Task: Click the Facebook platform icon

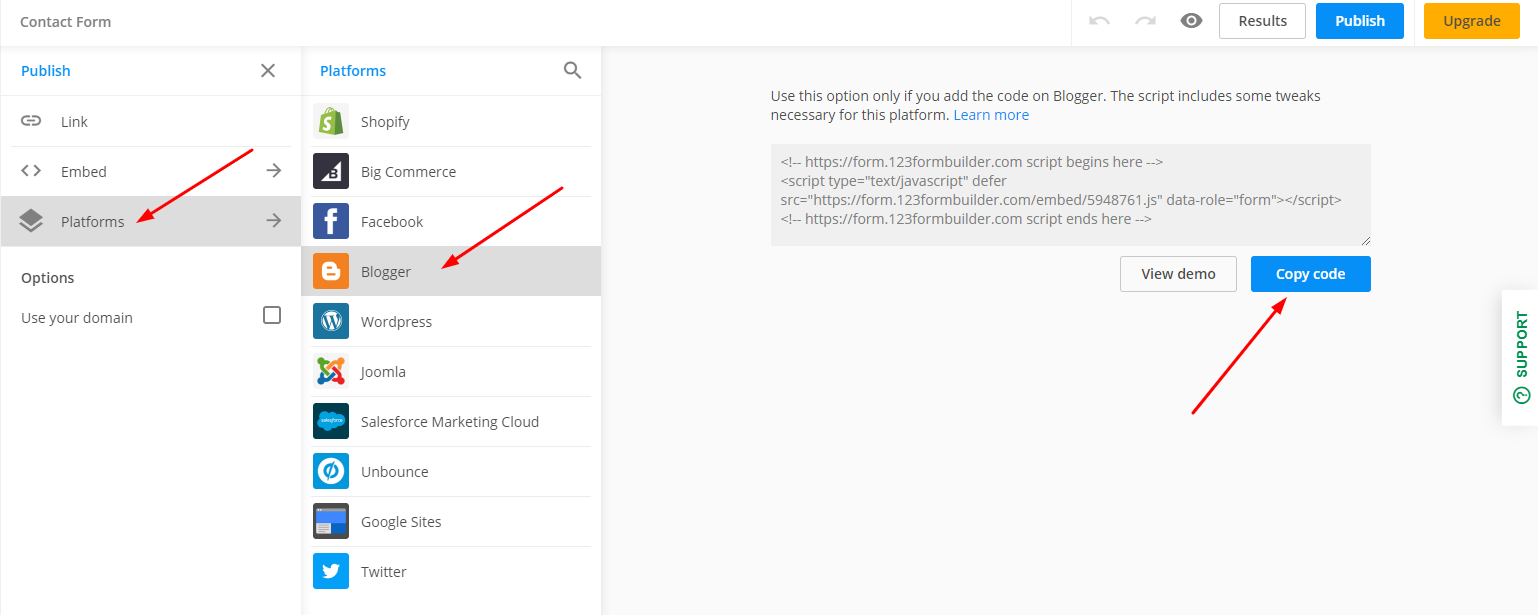Action: click(331, 221)
